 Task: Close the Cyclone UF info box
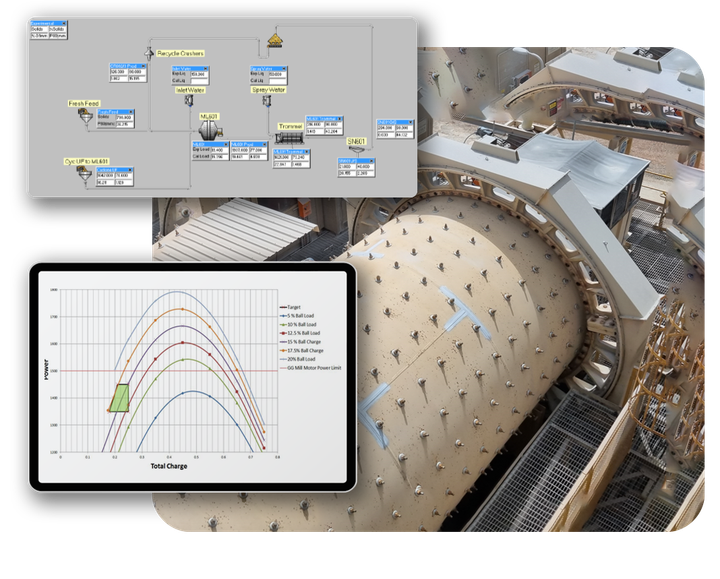pos(130,170)
